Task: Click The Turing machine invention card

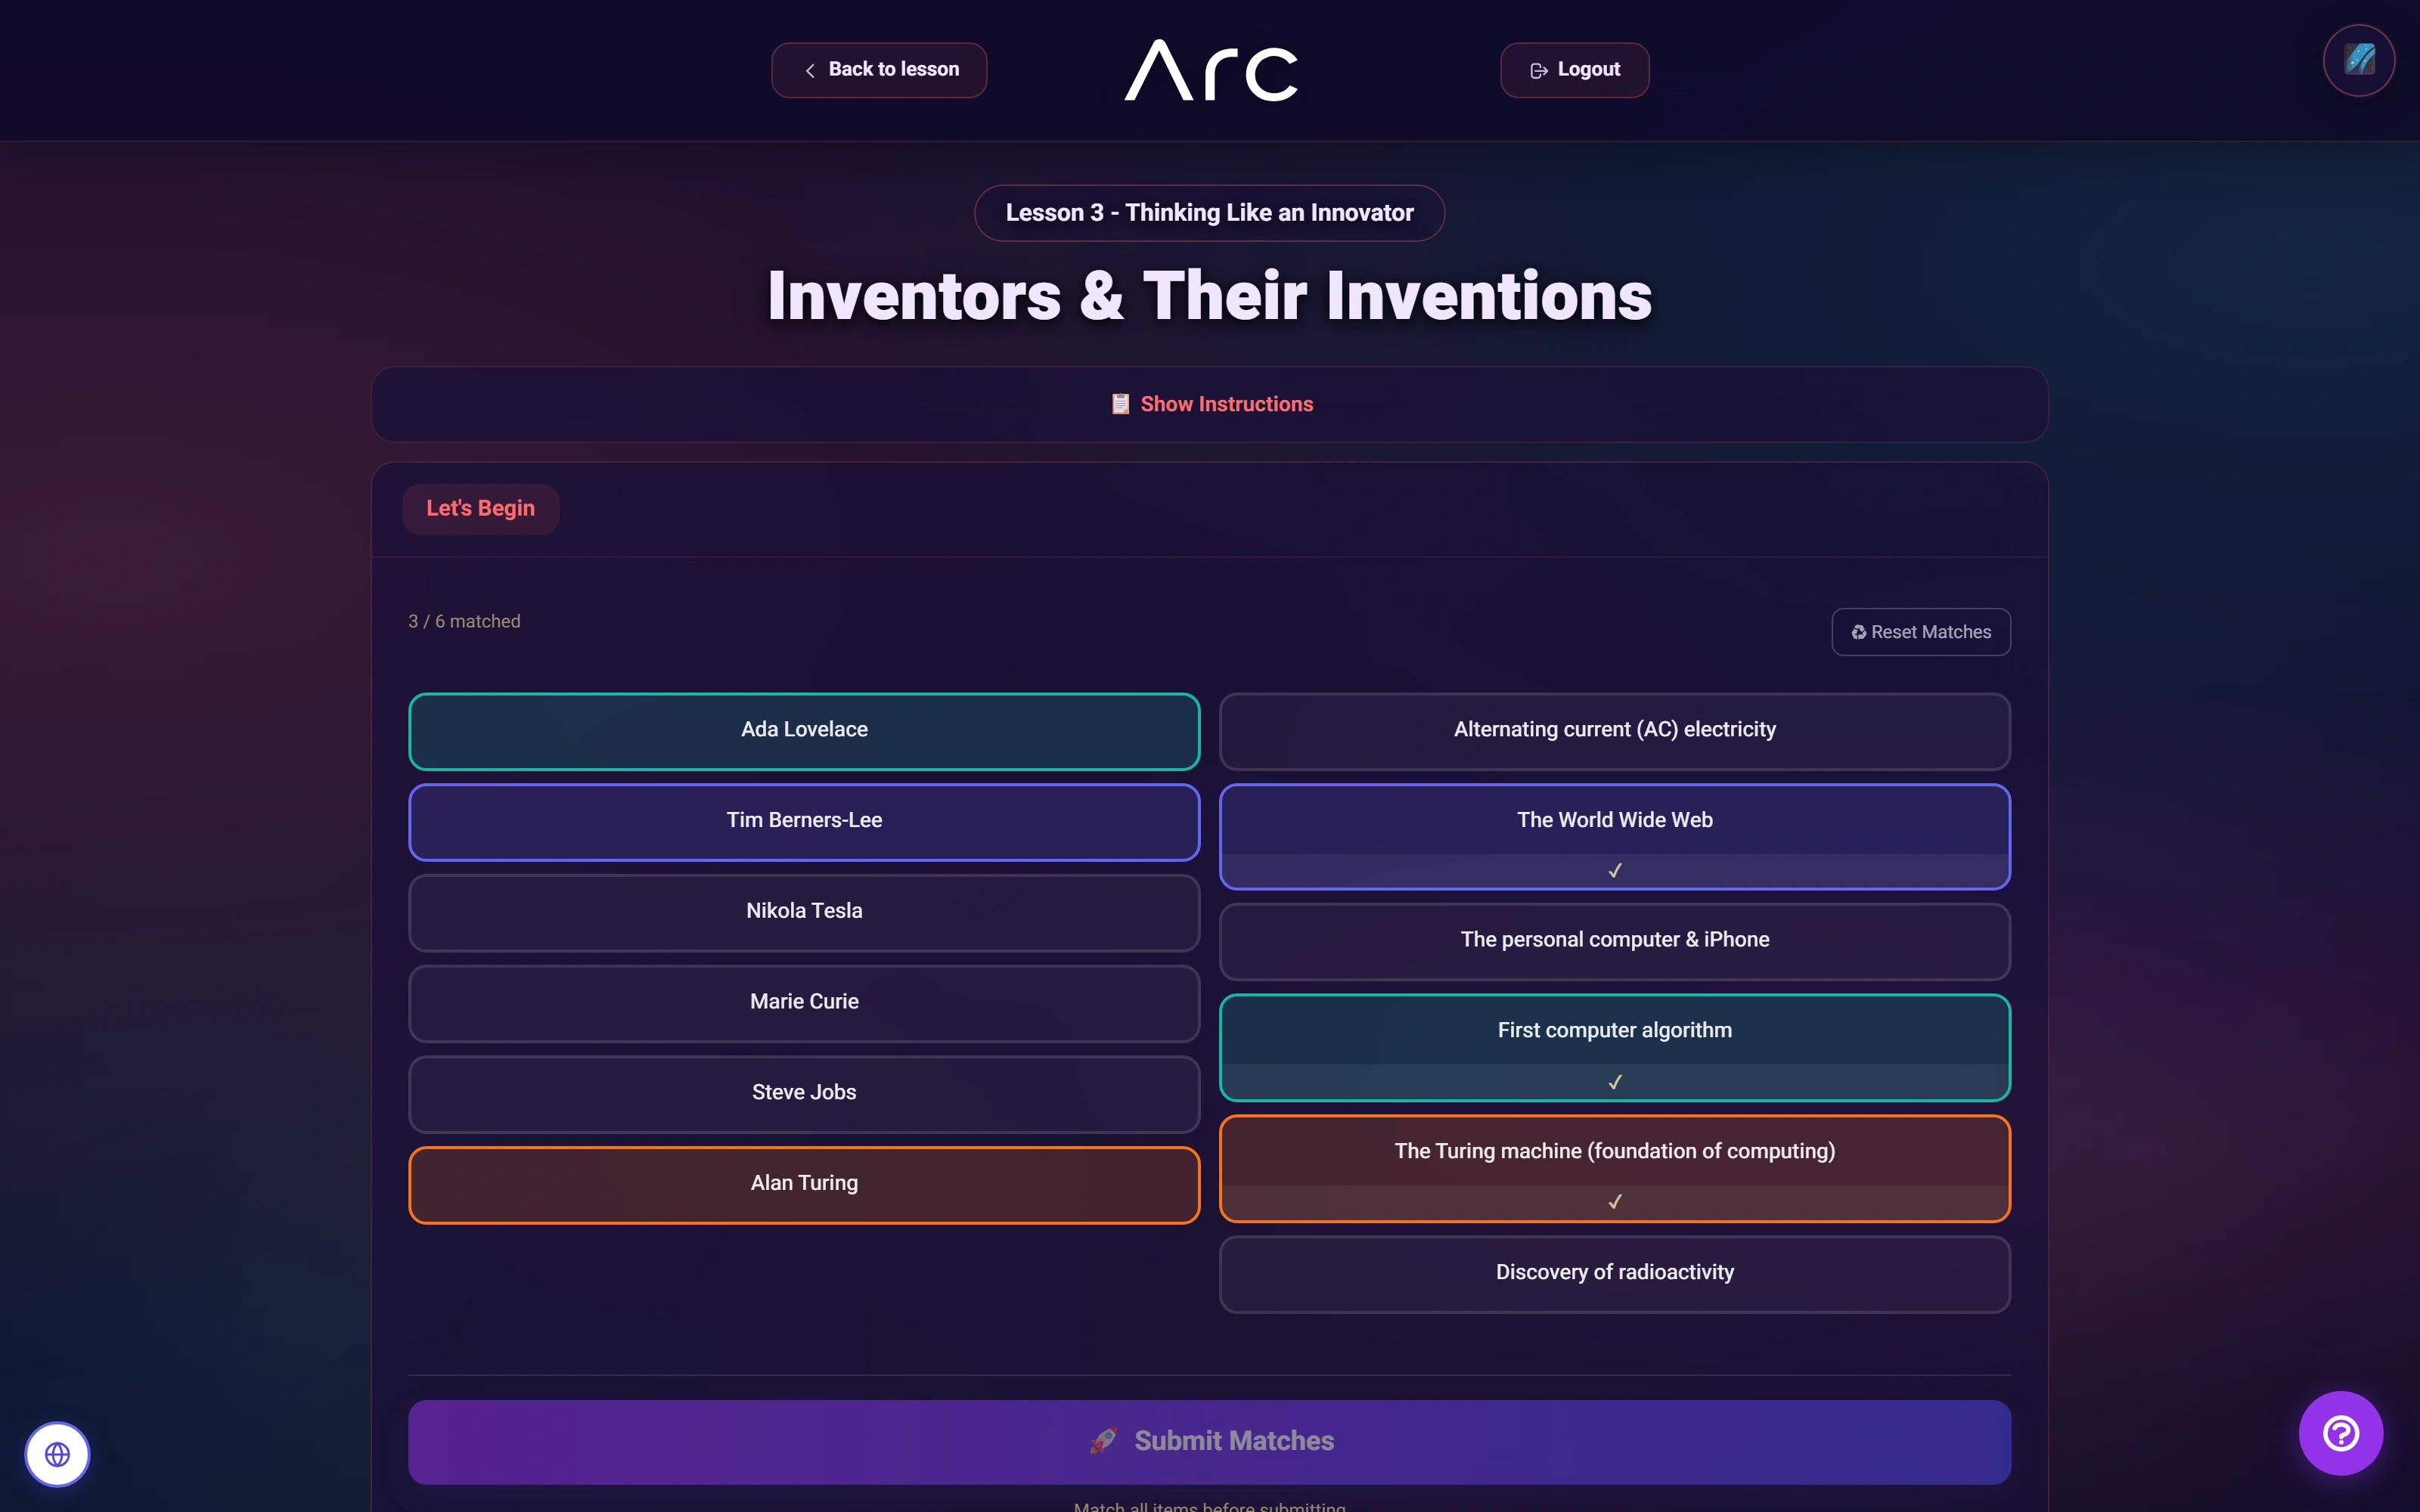Action: (1615, 1168)
